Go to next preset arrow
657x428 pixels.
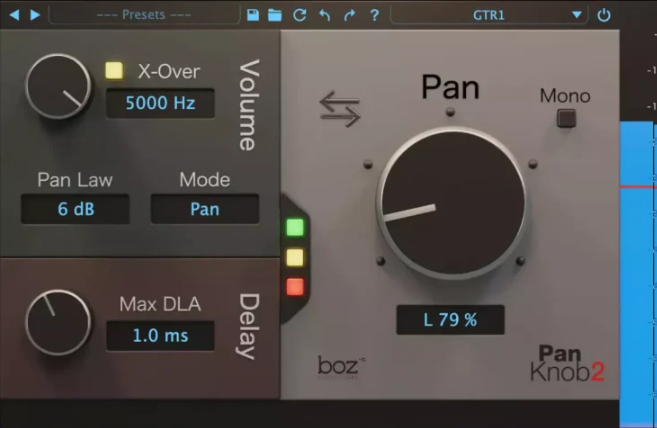[x=35, y=15]
